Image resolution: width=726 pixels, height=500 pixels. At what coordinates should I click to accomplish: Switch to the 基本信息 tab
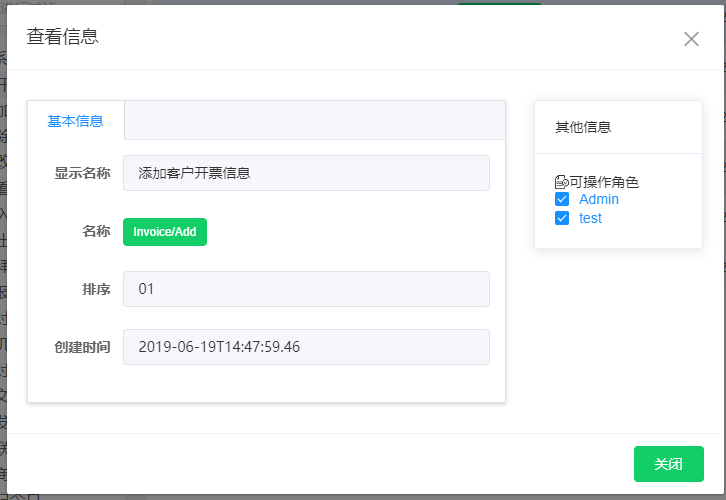click(x=75, y=121)
